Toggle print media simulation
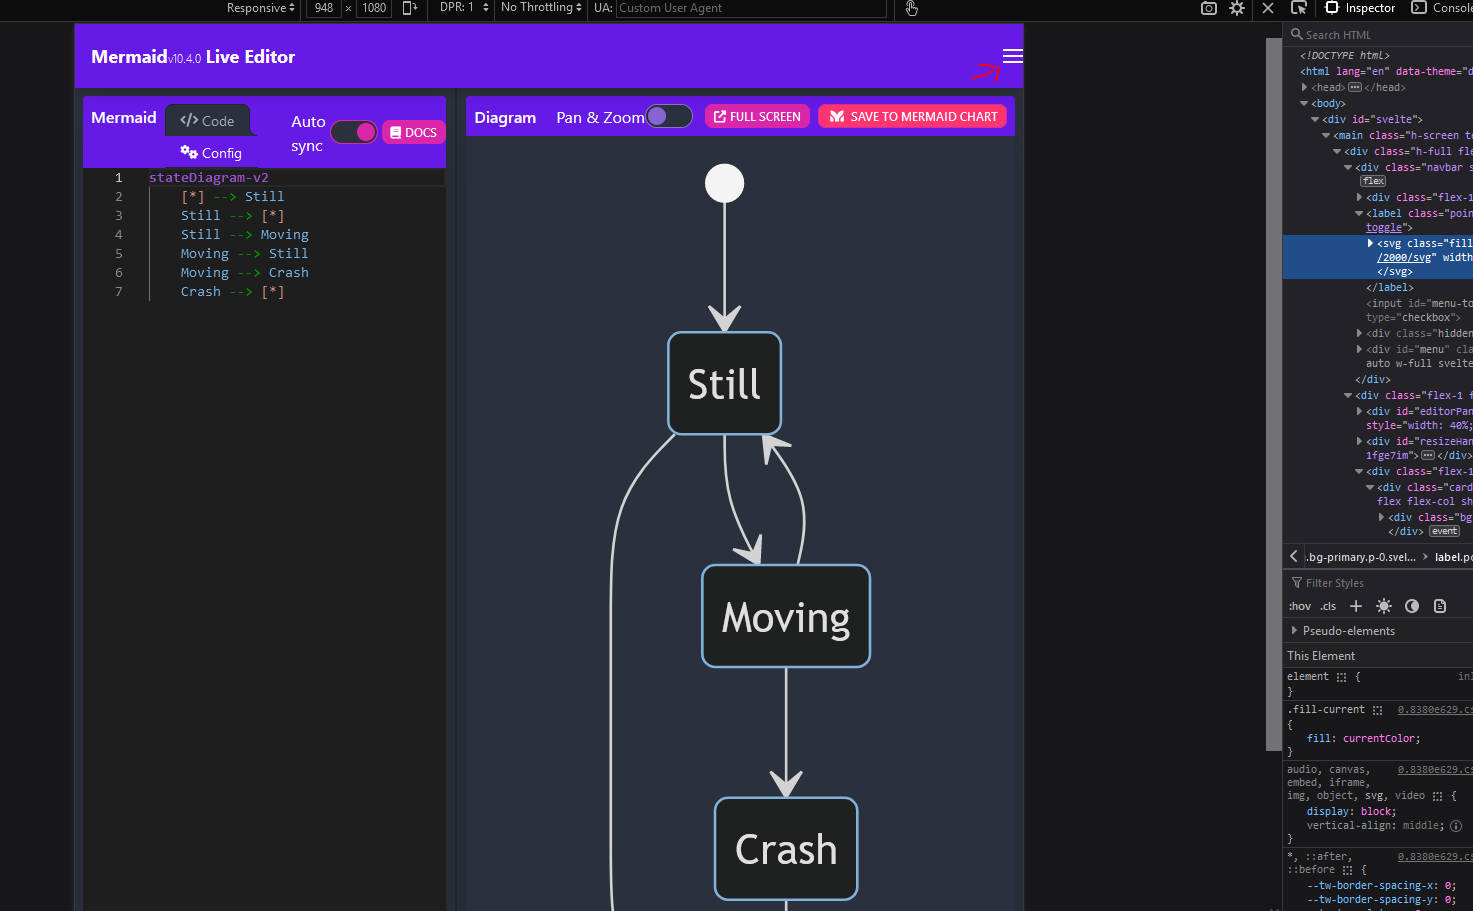 (x=1439, y=605)
